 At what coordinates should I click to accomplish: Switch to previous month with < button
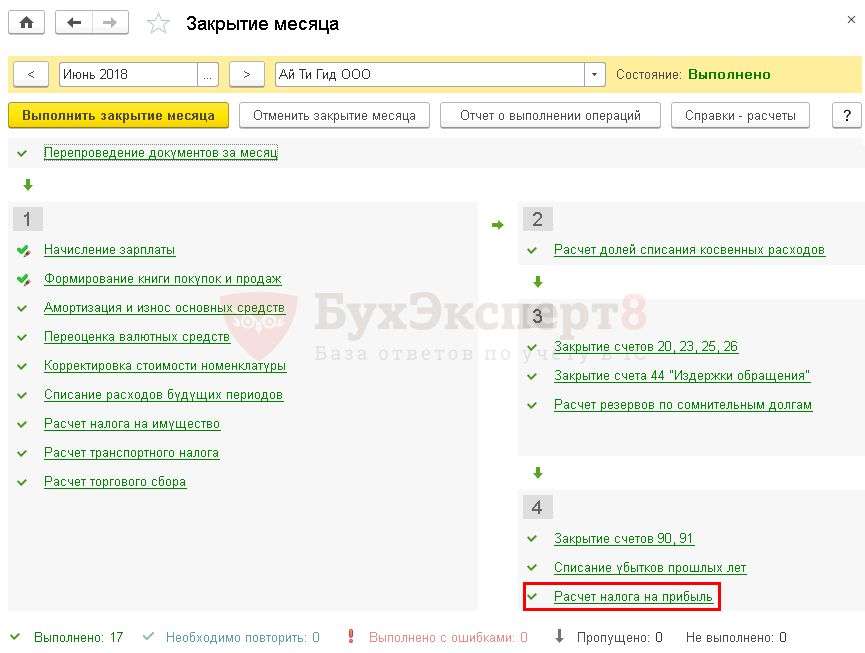pos(31,74)
